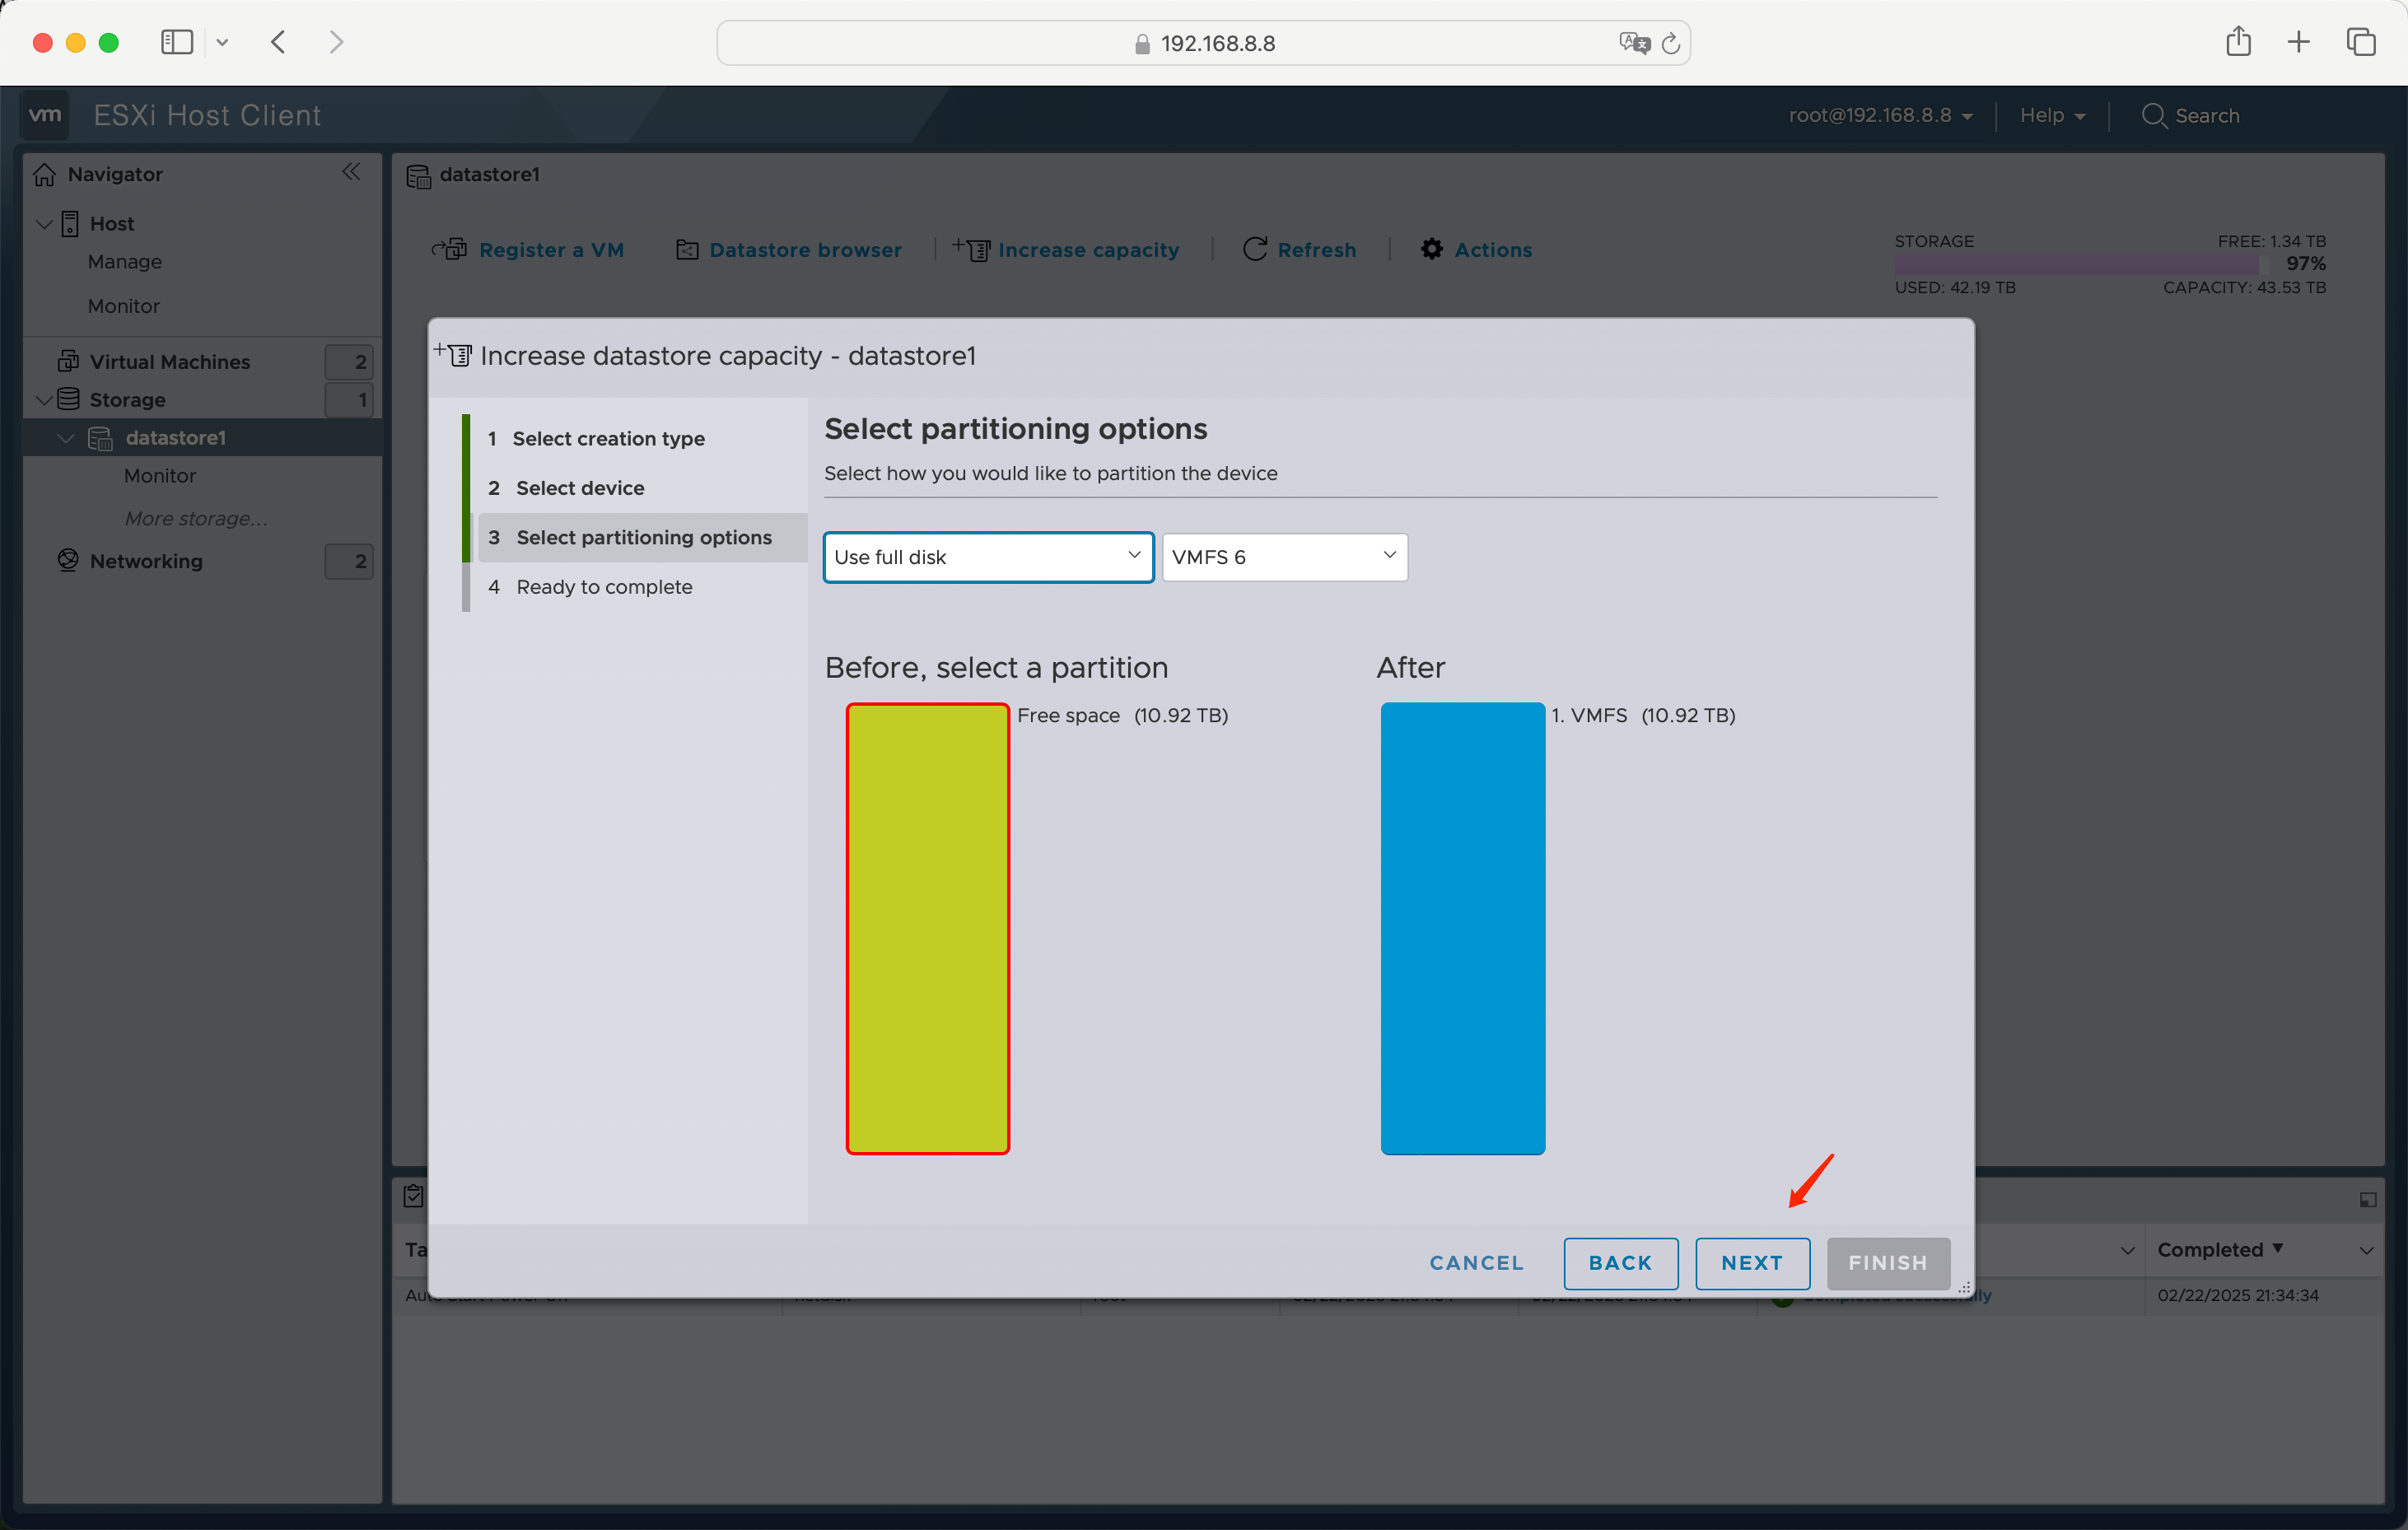Viewport: 2408px width, 1530px height.
Task: Click More storage... in navigator
Action: tap(196, 519)
